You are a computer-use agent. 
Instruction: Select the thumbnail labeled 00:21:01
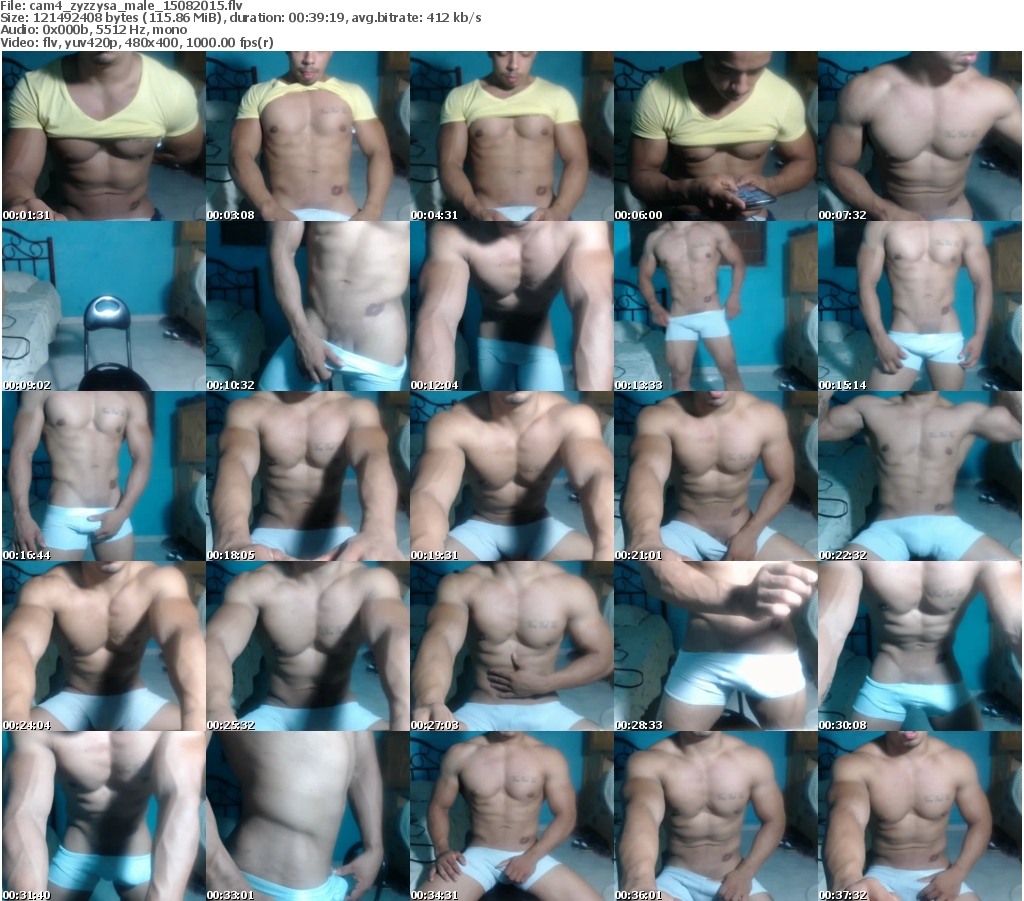tap(716, 476)
